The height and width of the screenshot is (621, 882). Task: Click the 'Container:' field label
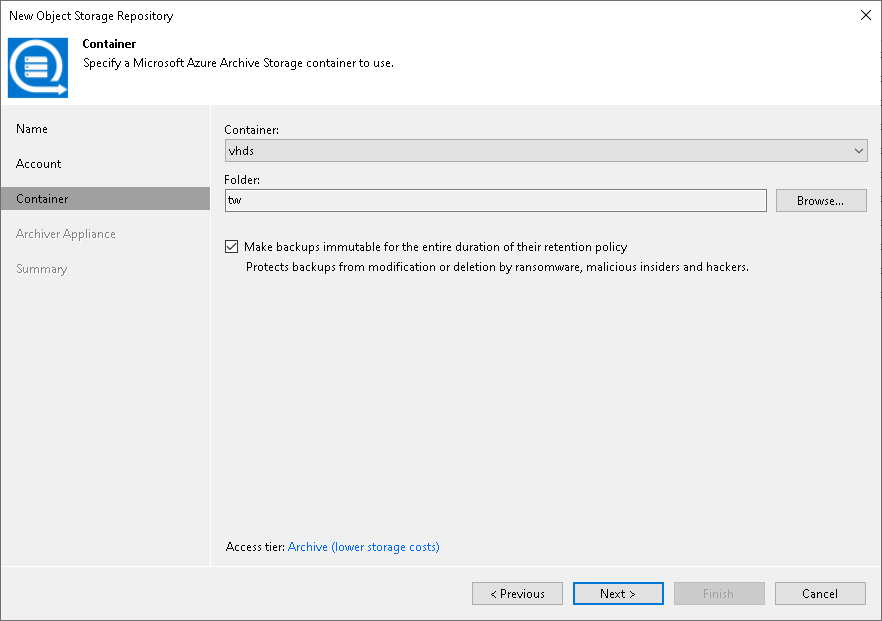(251, 130)
